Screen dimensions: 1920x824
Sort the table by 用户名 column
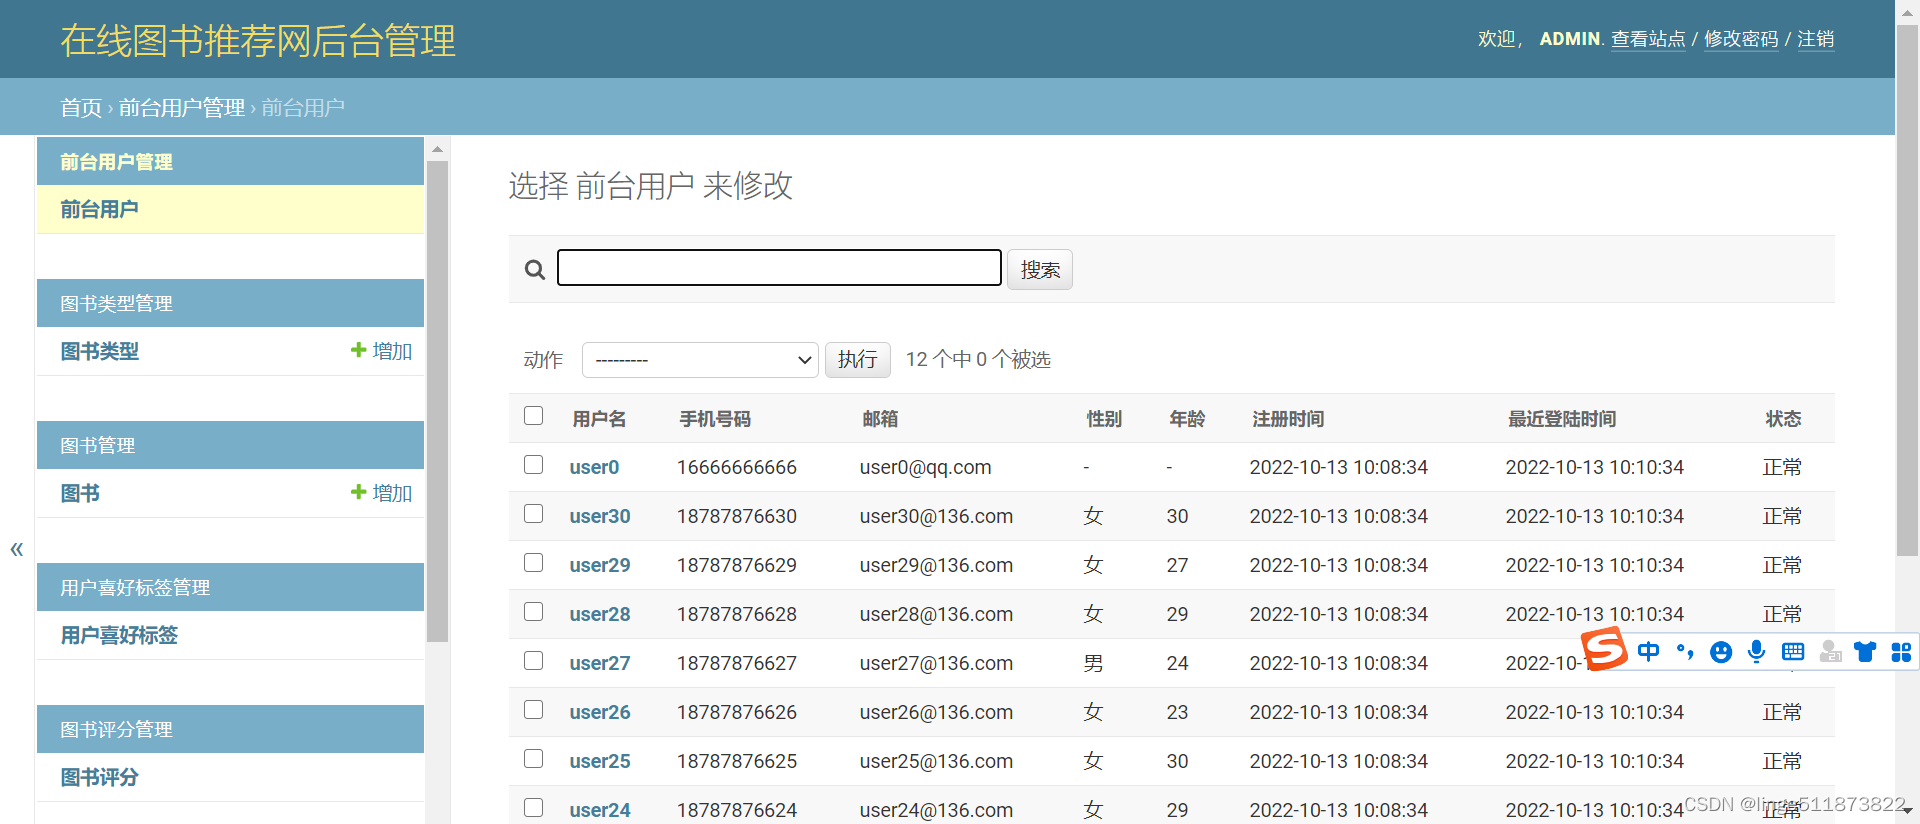[599, 419]
